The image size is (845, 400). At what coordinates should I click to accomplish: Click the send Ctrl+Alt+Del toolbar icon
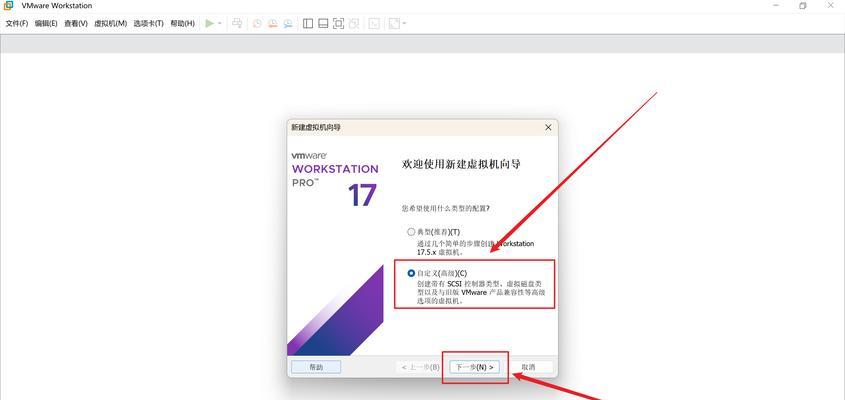tap(237, 23)
